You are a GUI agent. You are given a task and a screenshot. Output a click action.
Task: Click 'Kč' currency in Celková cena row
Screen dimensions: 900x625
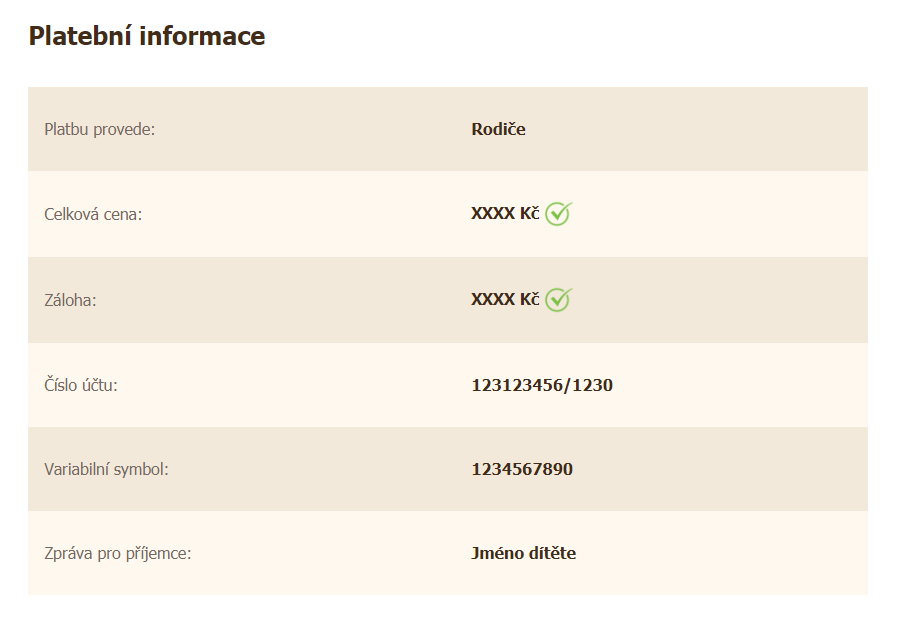click(529, 214)
